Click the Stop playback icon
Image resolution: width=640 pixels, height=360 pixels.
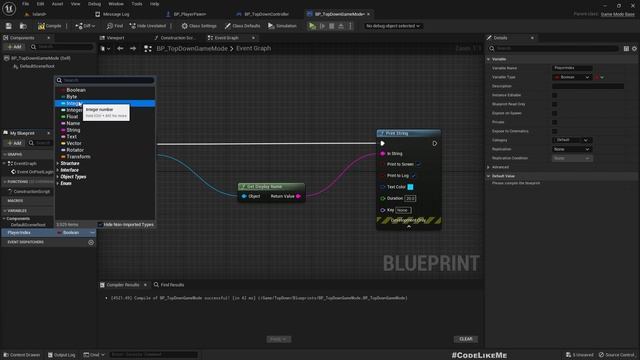point(332,26)
